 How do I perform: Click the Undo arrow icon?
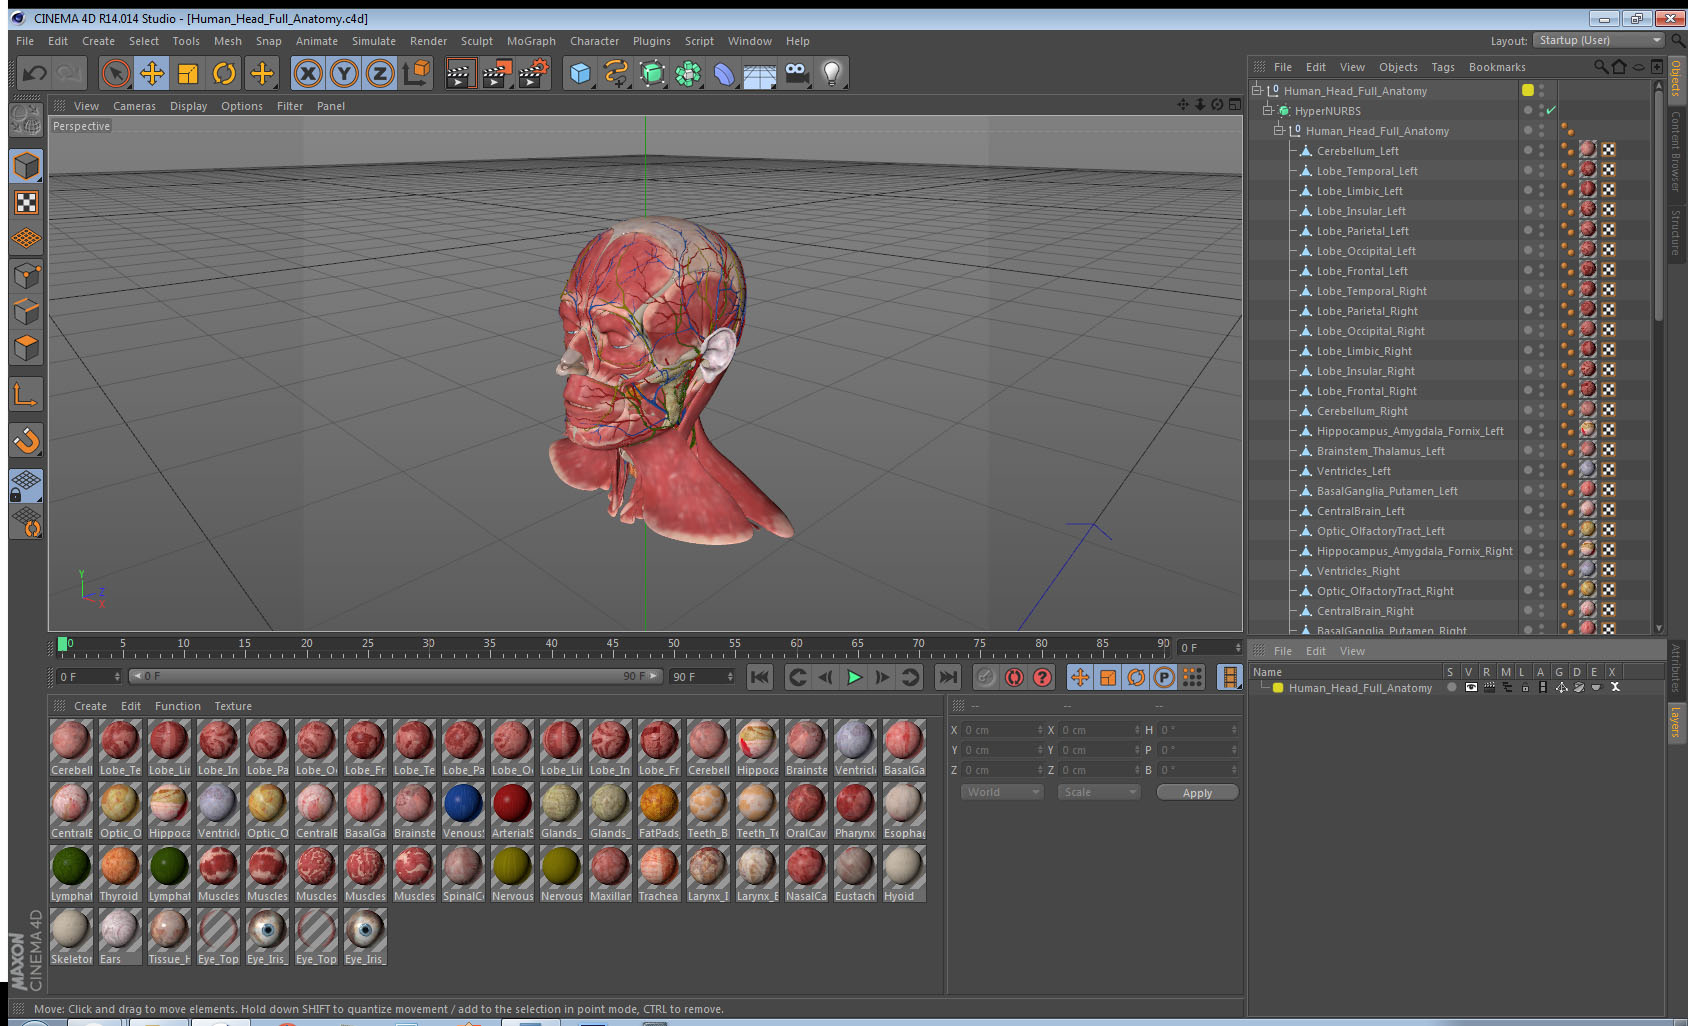tap(35, 73)
